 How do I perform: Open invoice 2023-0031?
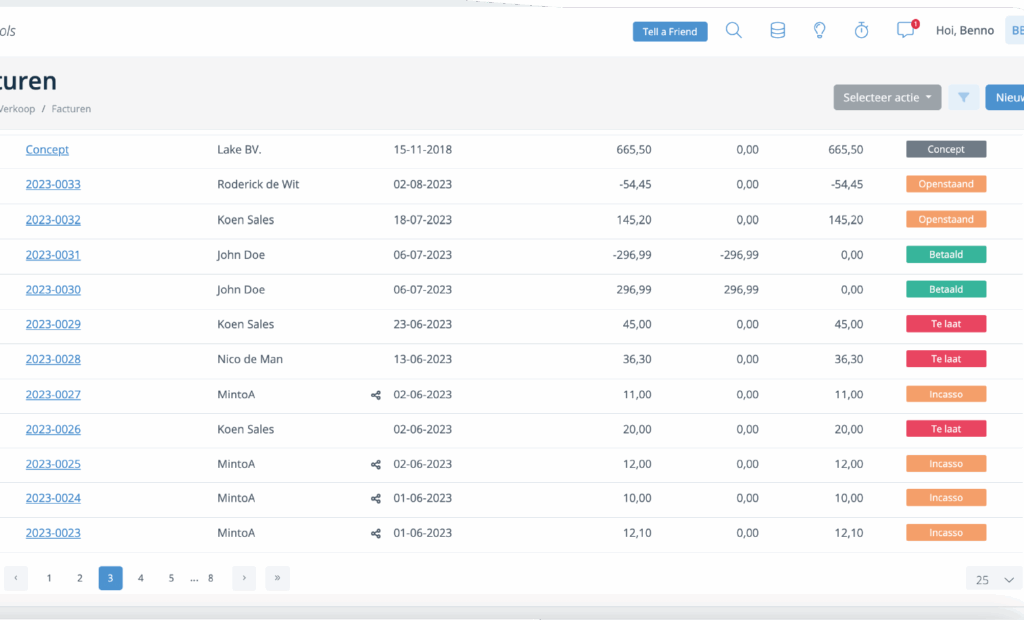[x=53, y=255]
